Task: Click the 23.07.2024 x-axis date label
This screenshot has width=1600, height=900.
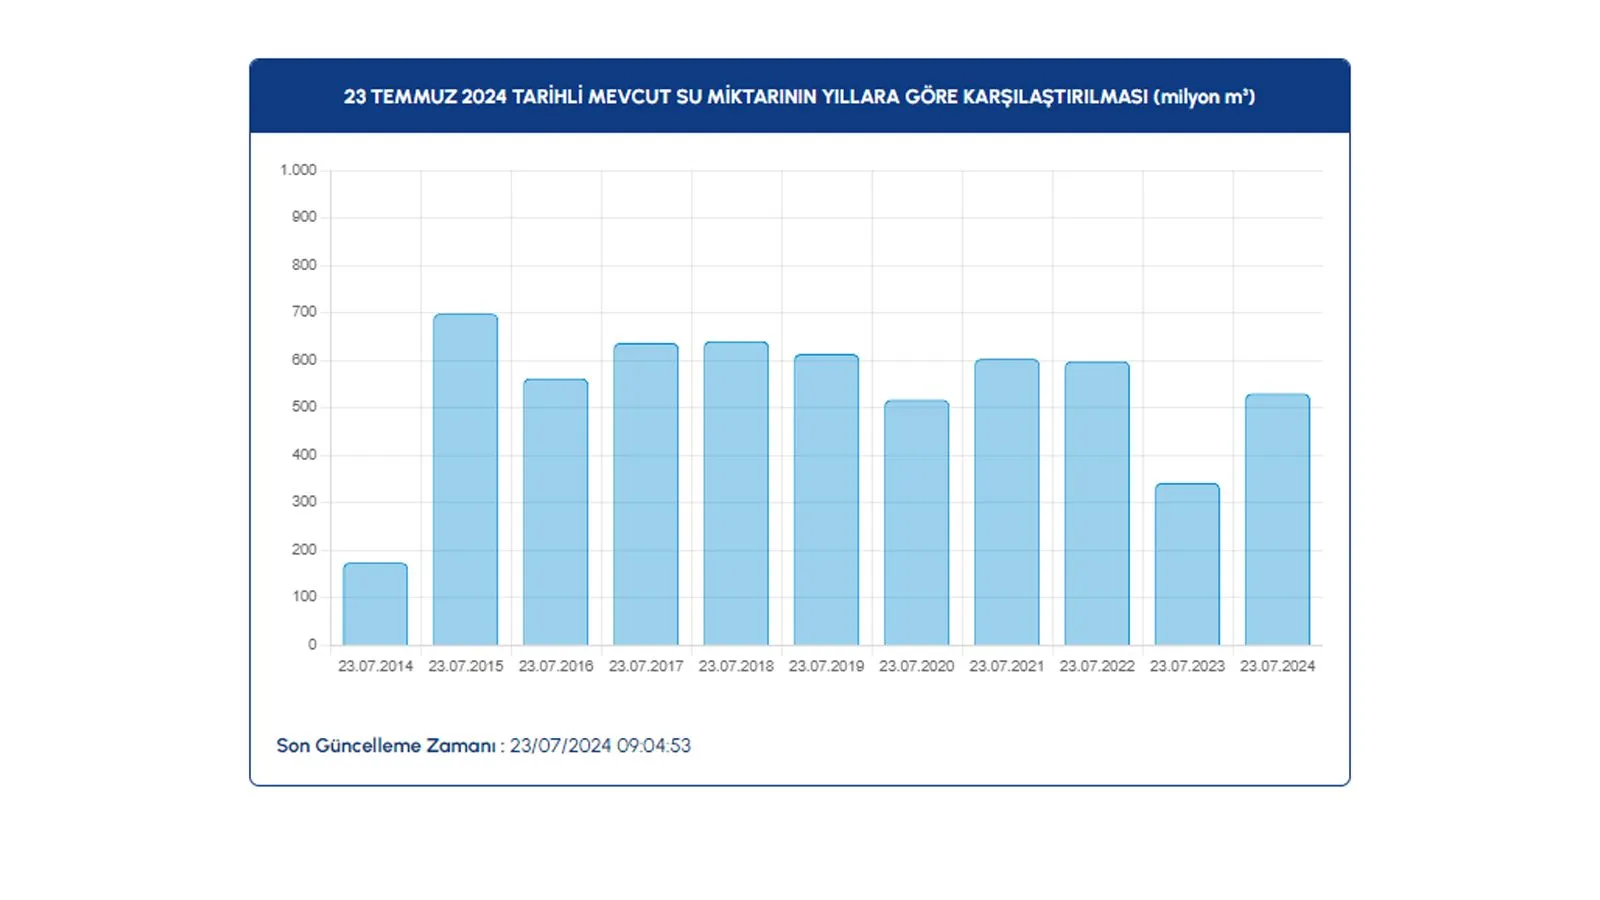Action: coord(1277,666)
